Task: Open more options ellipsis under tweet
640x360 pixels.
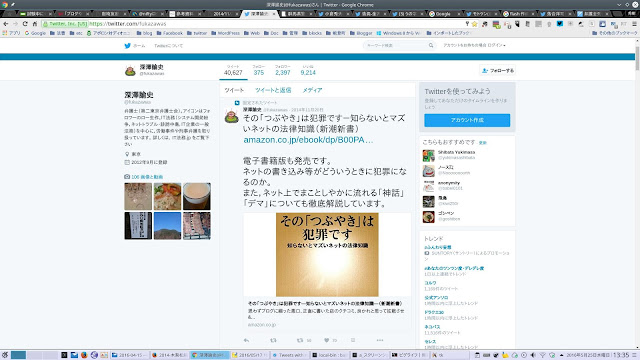Action: [x=380, y=340]
